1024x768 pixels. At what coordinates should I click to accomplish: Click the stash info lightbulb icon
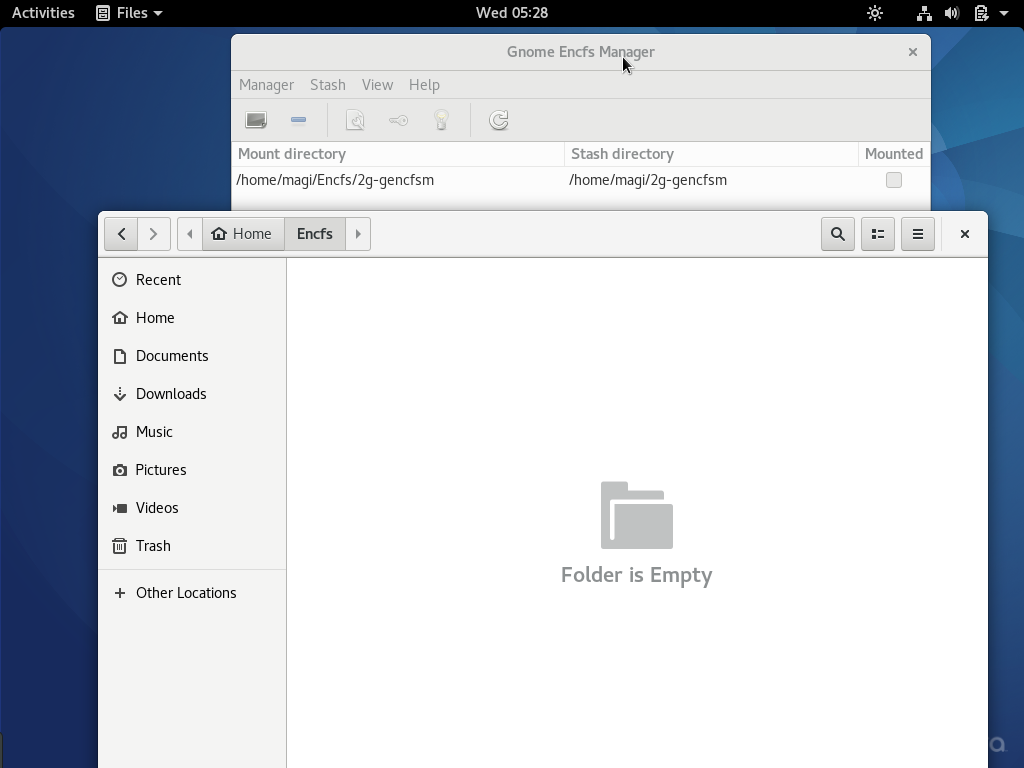[x=441, y=120]
